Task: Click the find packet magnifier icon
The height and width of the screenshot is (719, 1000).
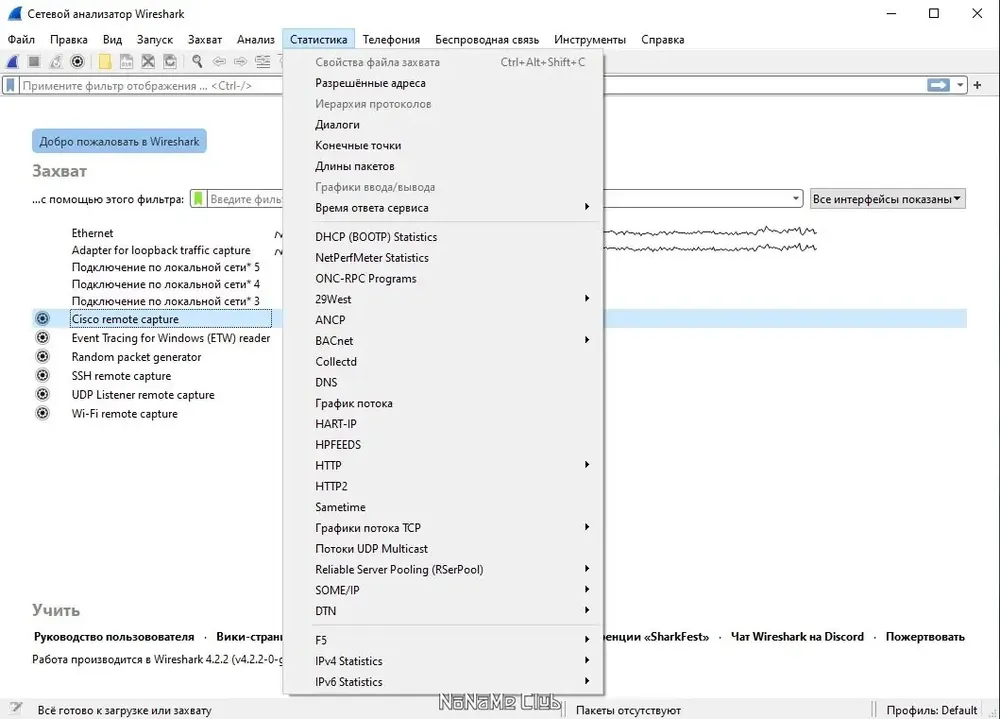Action: pyautogui.click(x=197, y=61)
